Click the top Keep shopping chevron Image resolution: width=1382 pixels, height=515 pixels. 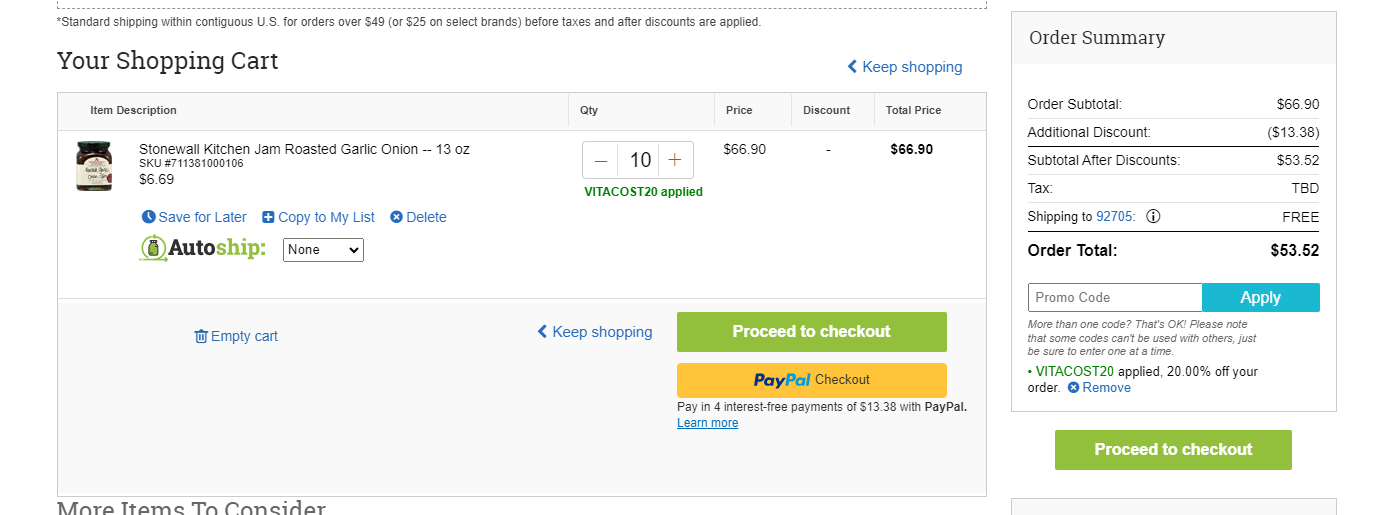pyautogui.click(x=852, y=67)
